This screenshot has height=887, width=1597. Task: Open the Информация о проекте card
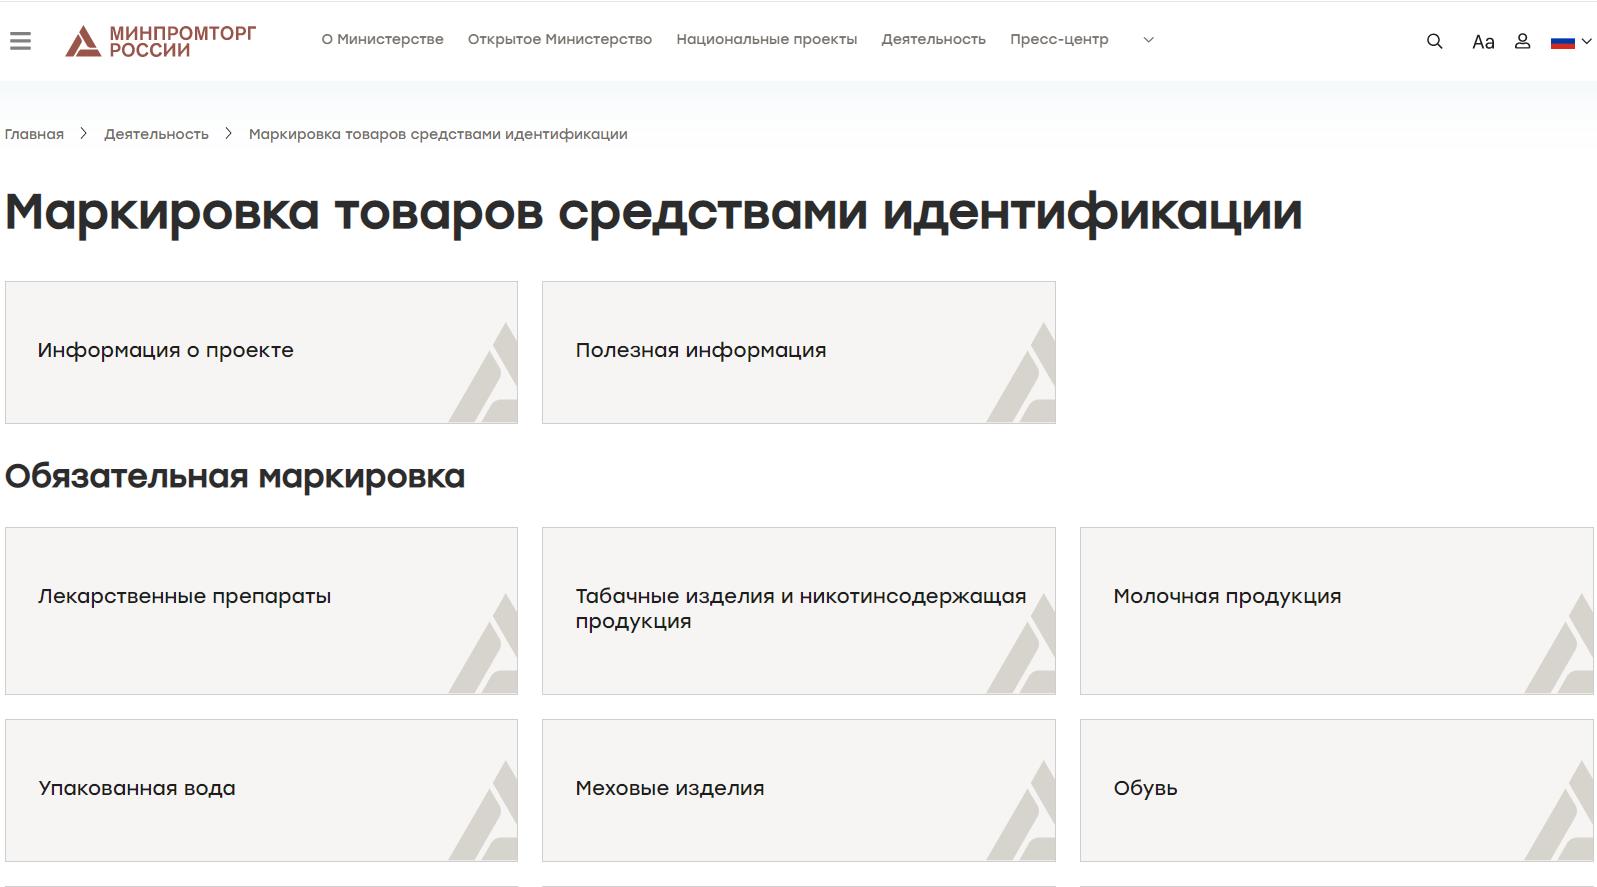[261, 352]
